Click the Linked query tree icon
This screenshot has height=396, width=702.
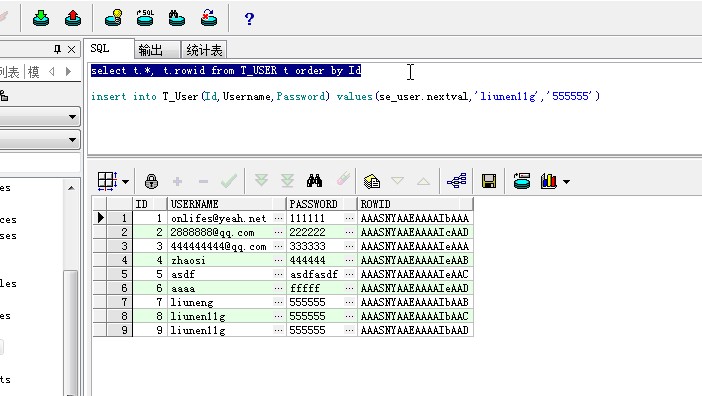coord(457,181)
